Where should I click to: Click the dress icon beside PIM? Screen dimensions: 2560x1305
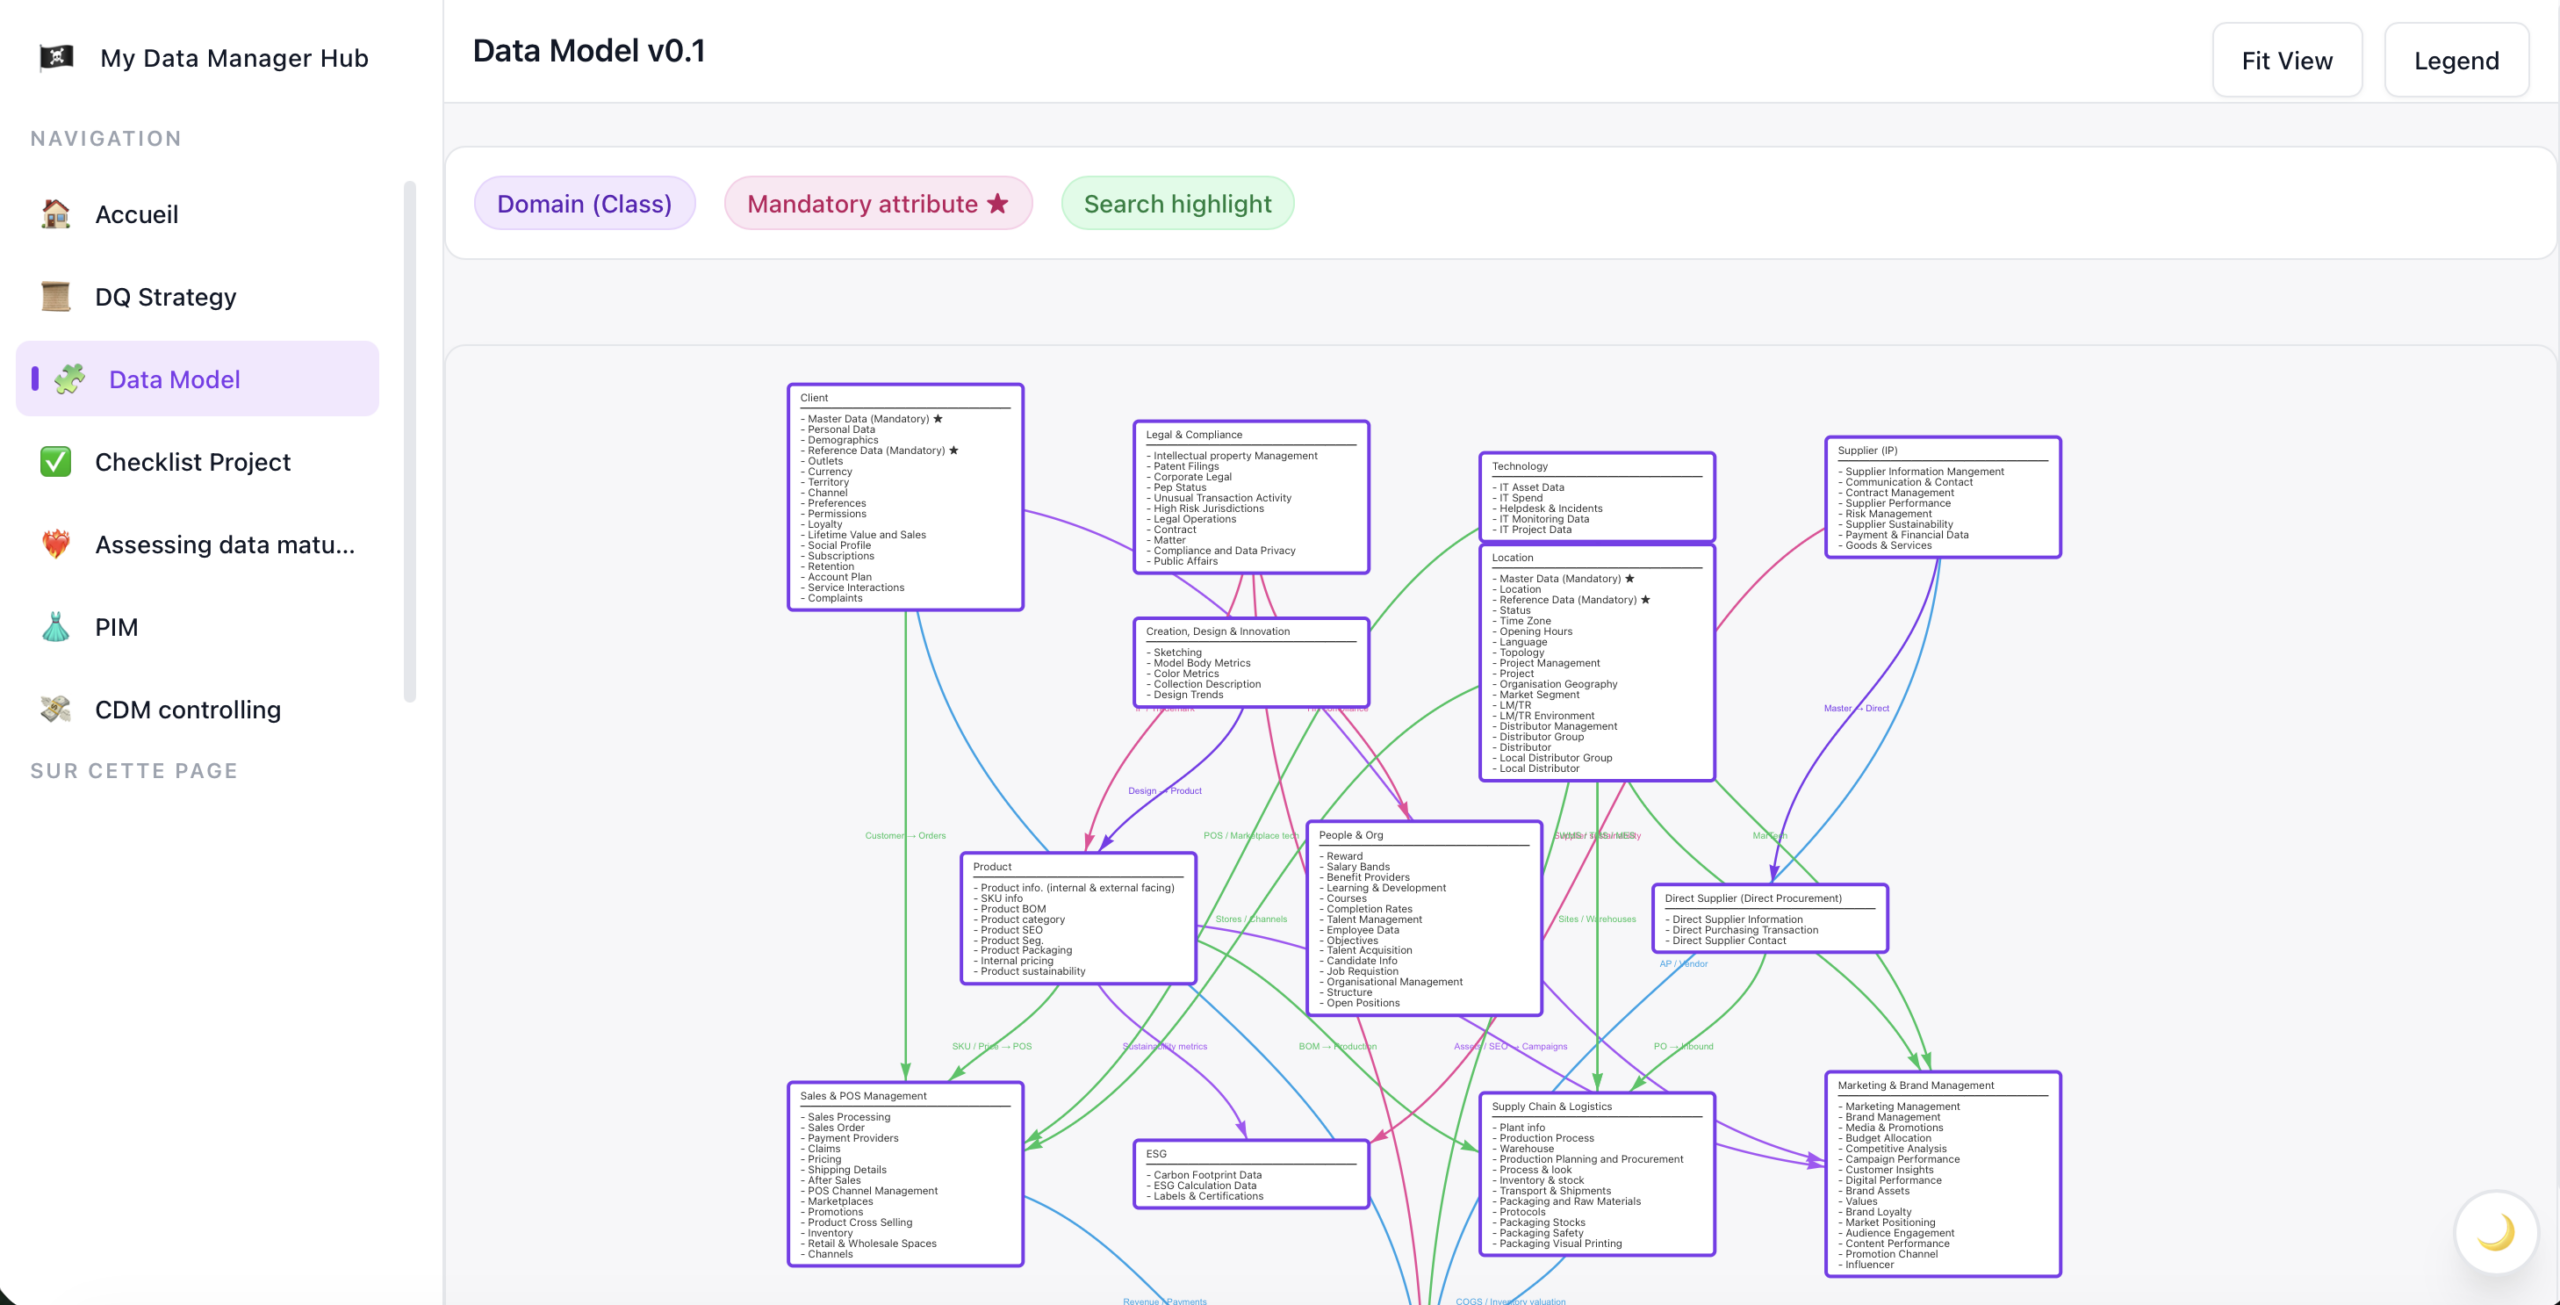[x=56, y=627]
